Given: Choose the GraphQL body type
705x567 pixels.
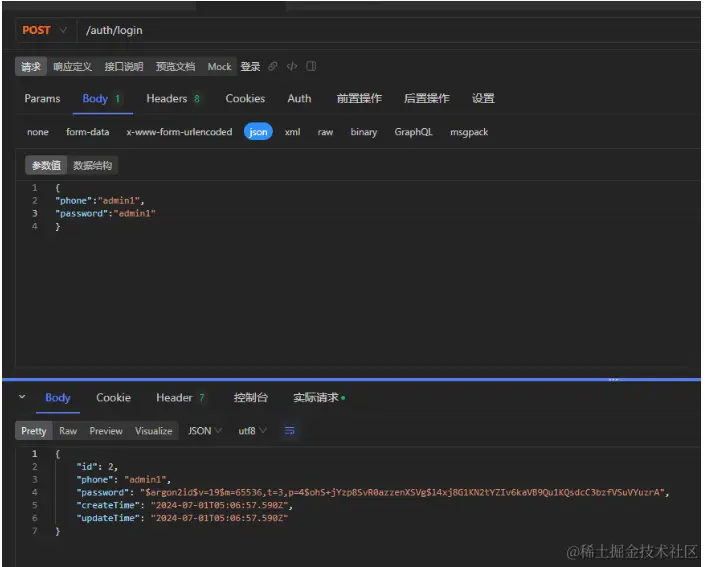Looking at the screenshot, I should (413, 132).
